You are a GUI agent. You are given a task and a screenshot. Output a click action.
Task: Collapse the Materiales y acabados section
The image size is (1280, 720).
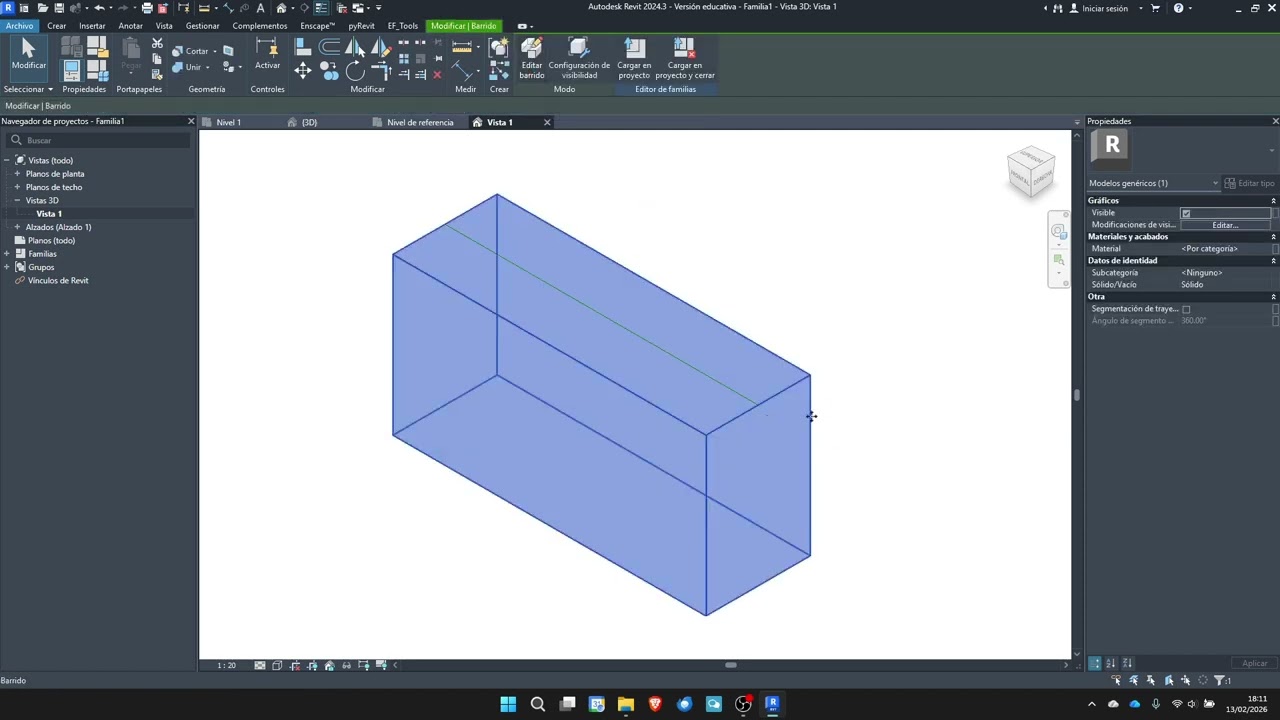(x=1274, y=237)
